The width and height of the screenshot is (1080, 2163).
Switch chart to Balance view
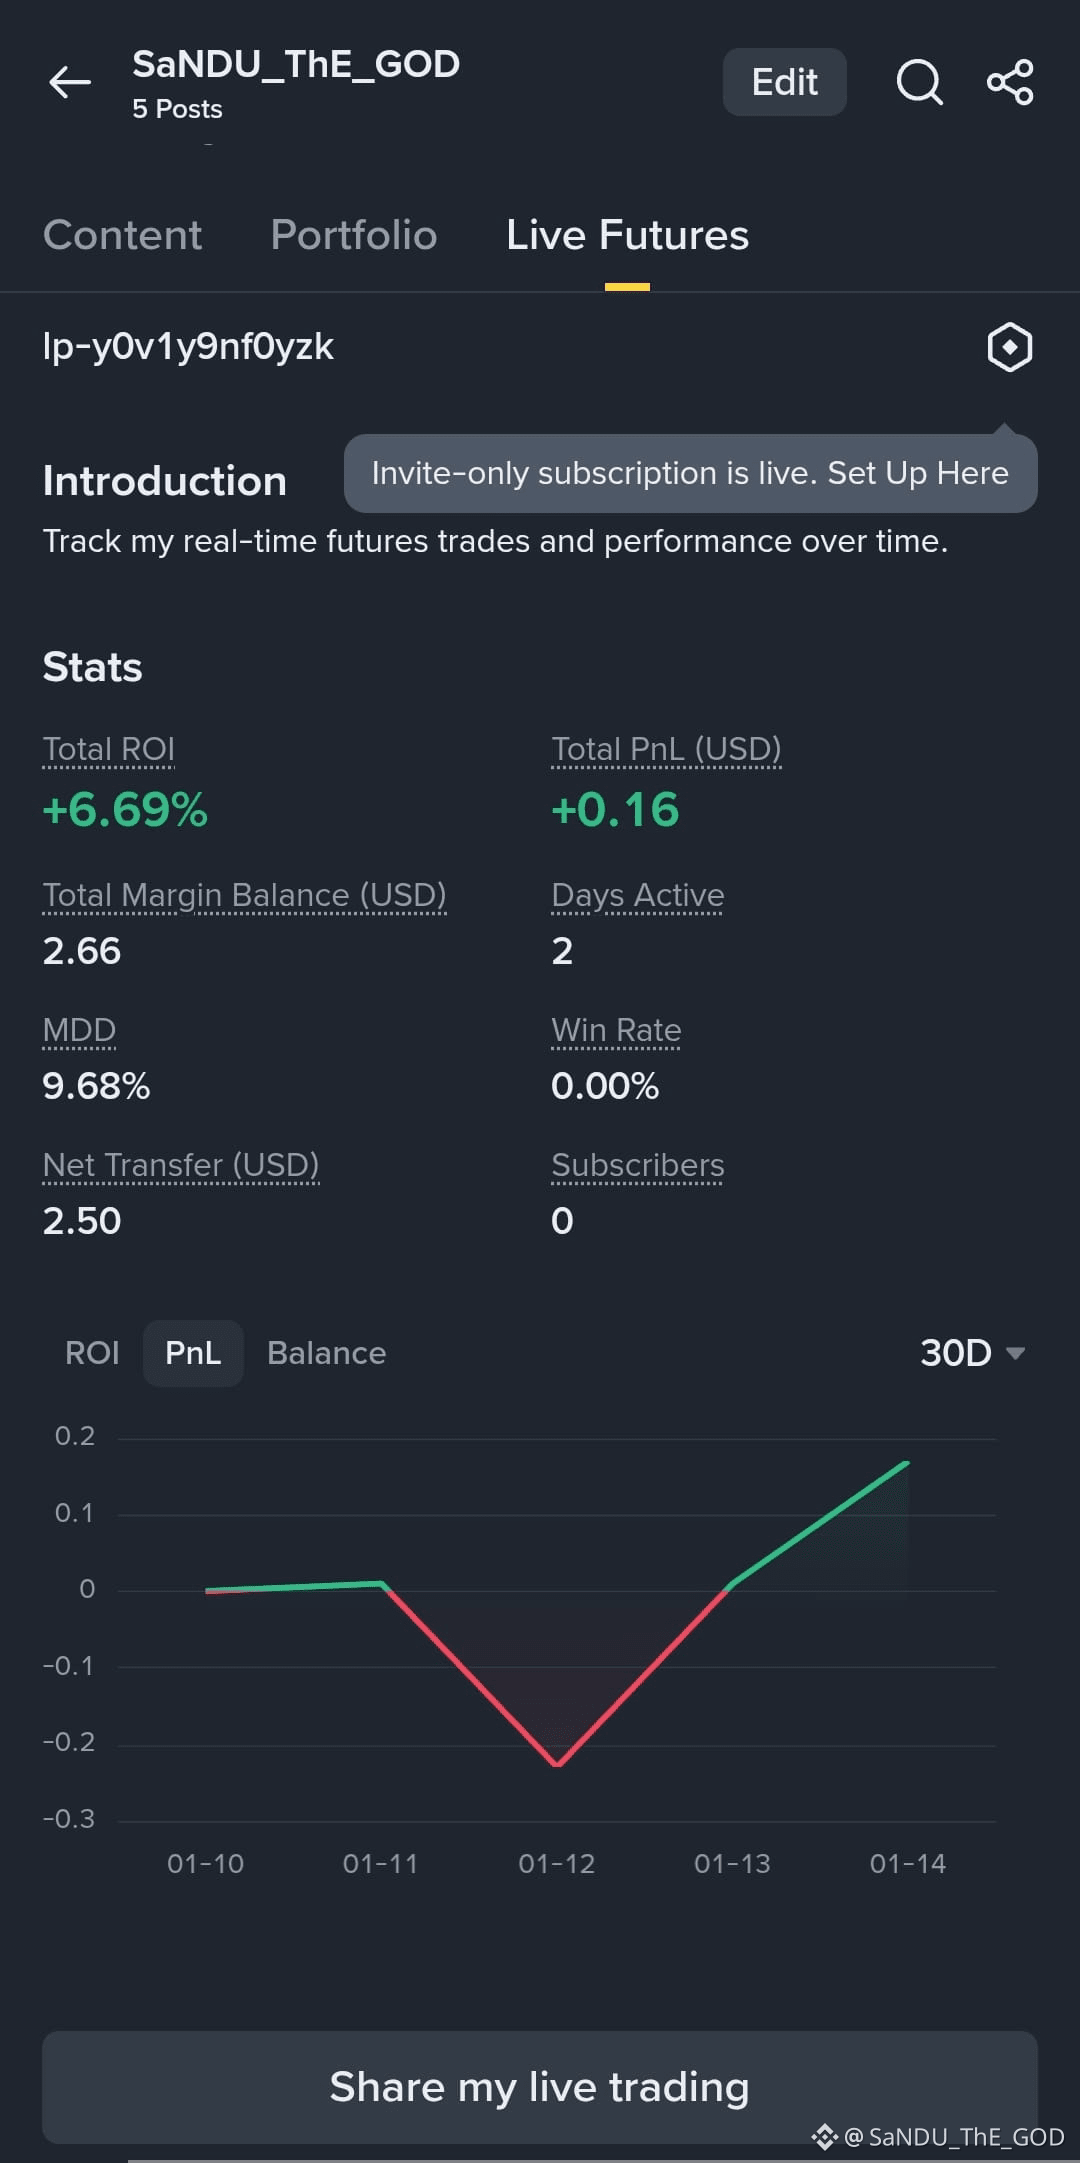click(326, 1353)
